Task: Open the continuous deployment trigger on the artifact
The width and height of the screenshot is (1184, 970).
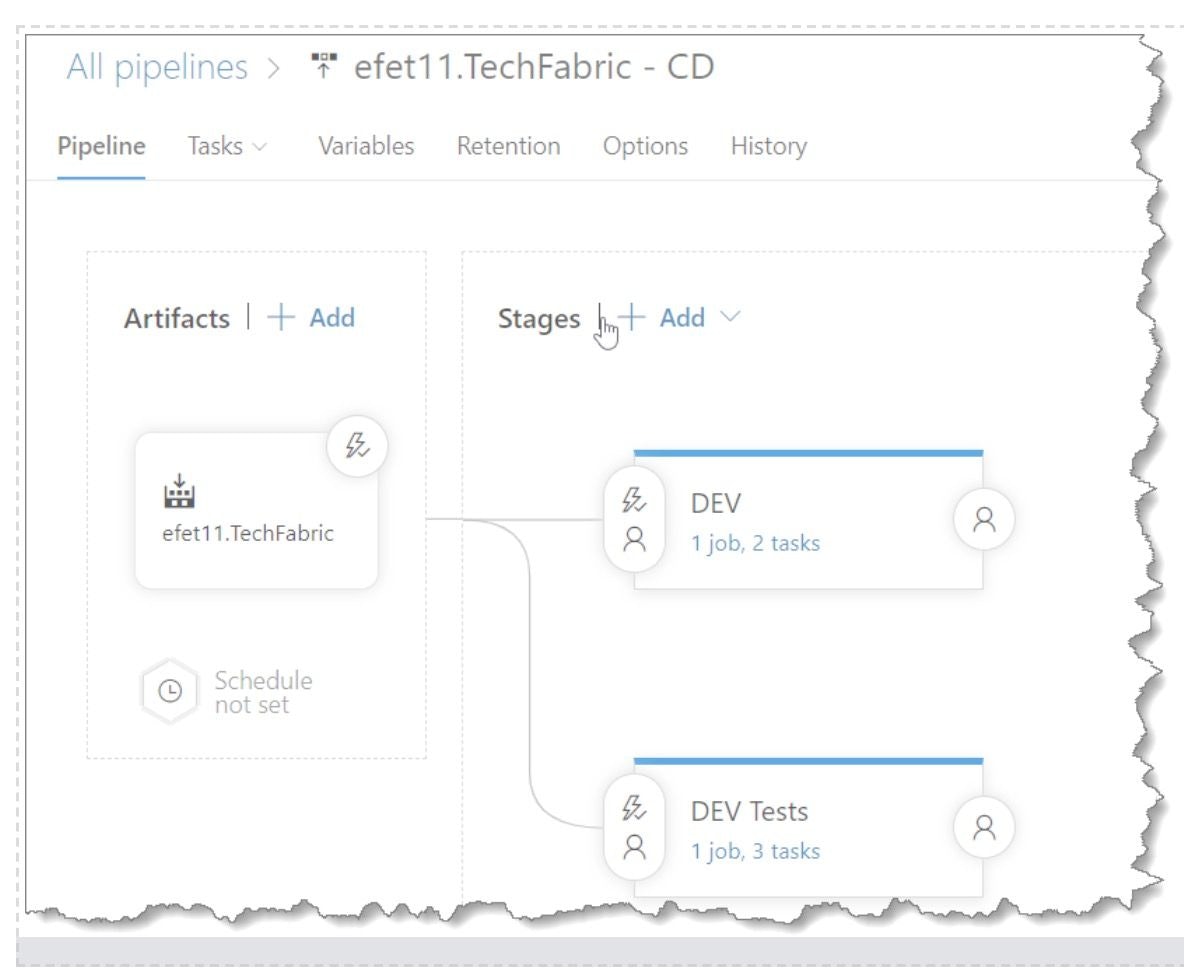Action: [360, 448]
